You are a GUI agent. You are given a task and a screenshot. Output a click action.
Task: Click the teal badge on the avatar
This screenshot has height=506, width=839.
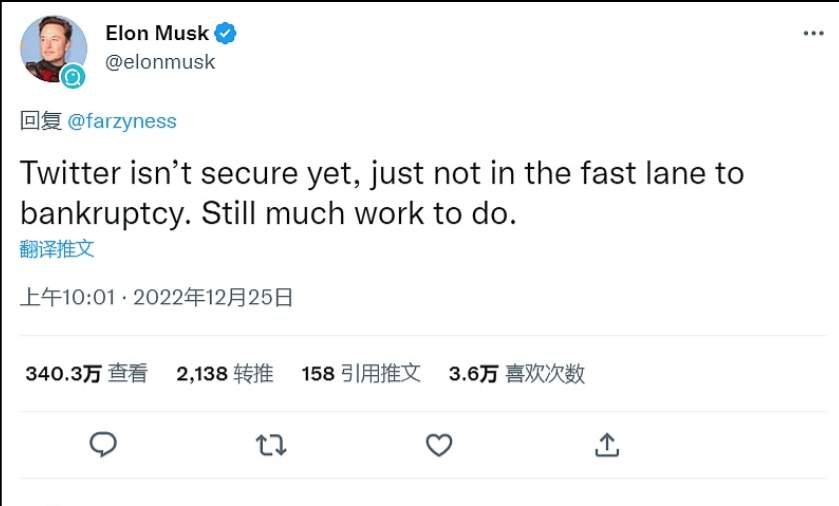[x=72, y=76]
